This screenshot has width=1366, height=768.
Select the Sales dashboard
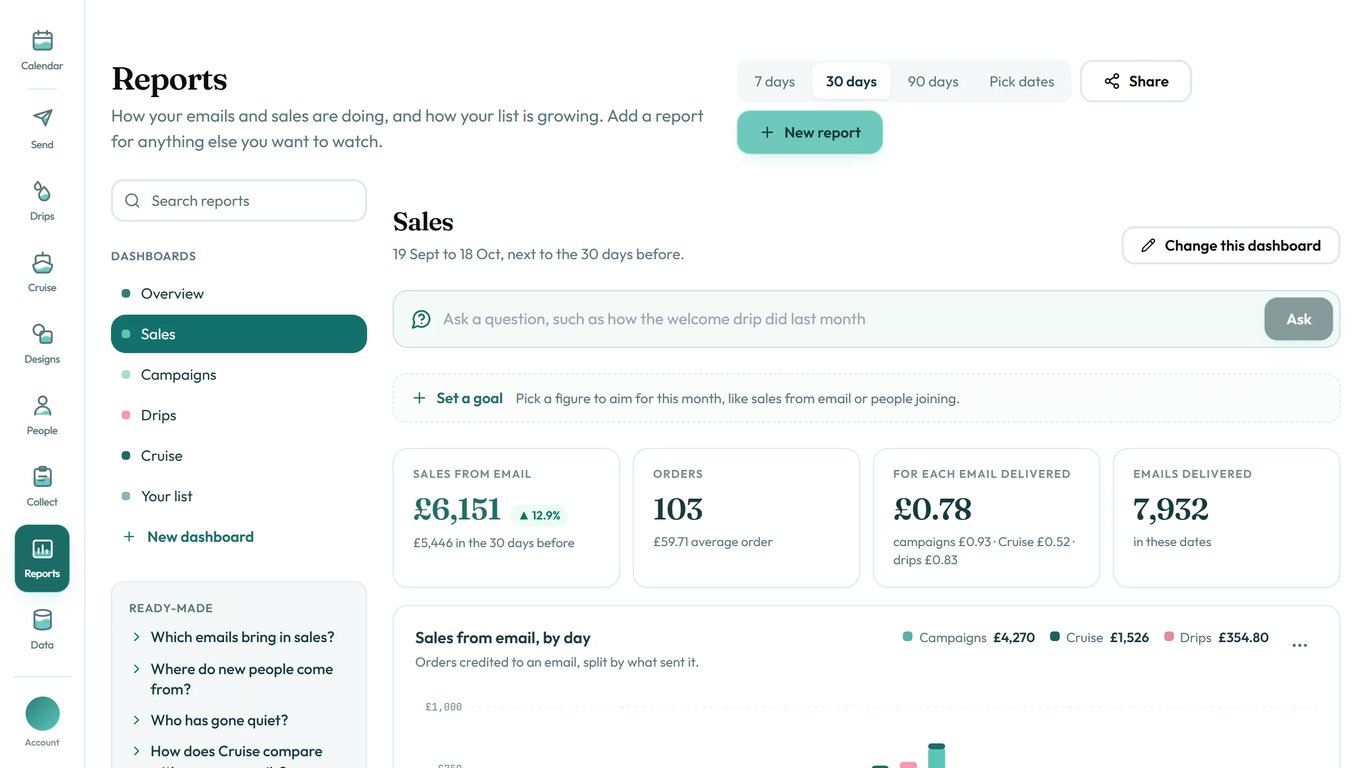(x=239, y=334)
